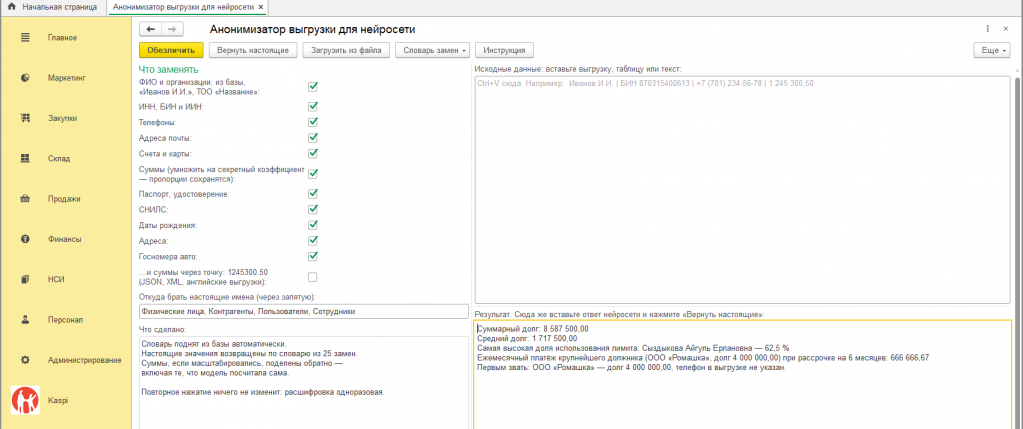The height and width of the screenshot is (429, 1023).
Task: Open the Kaspi red logo icon
Action: (x=25, y=400)
